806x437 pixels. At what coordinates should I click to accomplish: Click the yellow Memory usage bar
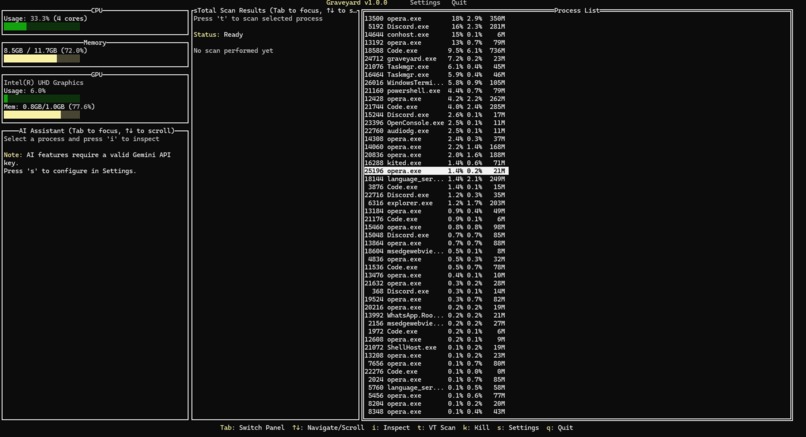(x=42, y=59)
